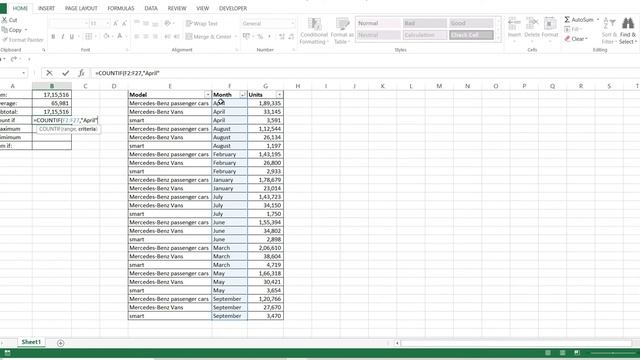The image size is (640, 360).
Task: Open the DATA tab
Action: coord(151,8)
